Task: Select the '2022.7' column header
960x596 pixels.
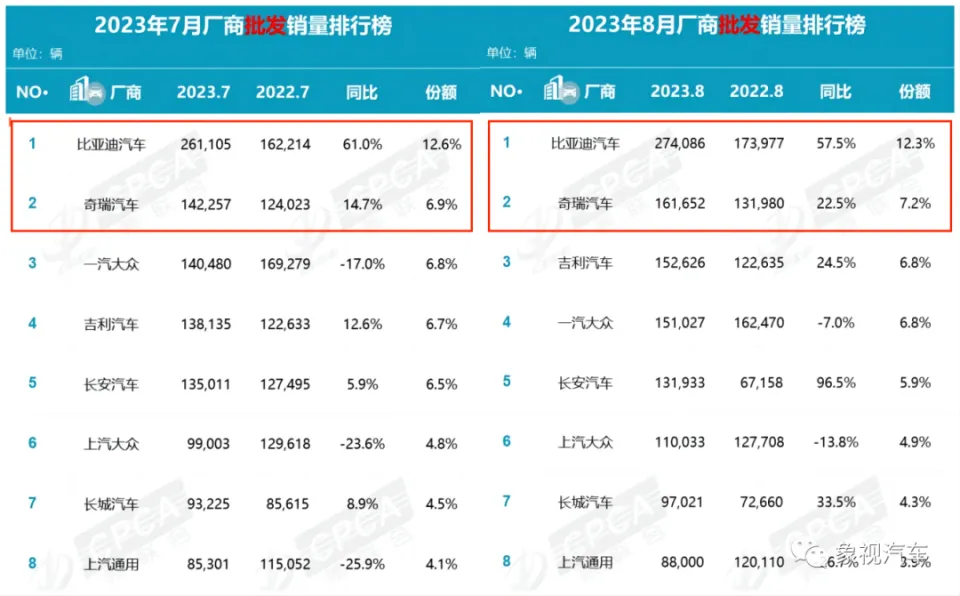Action: coord(283,92)
